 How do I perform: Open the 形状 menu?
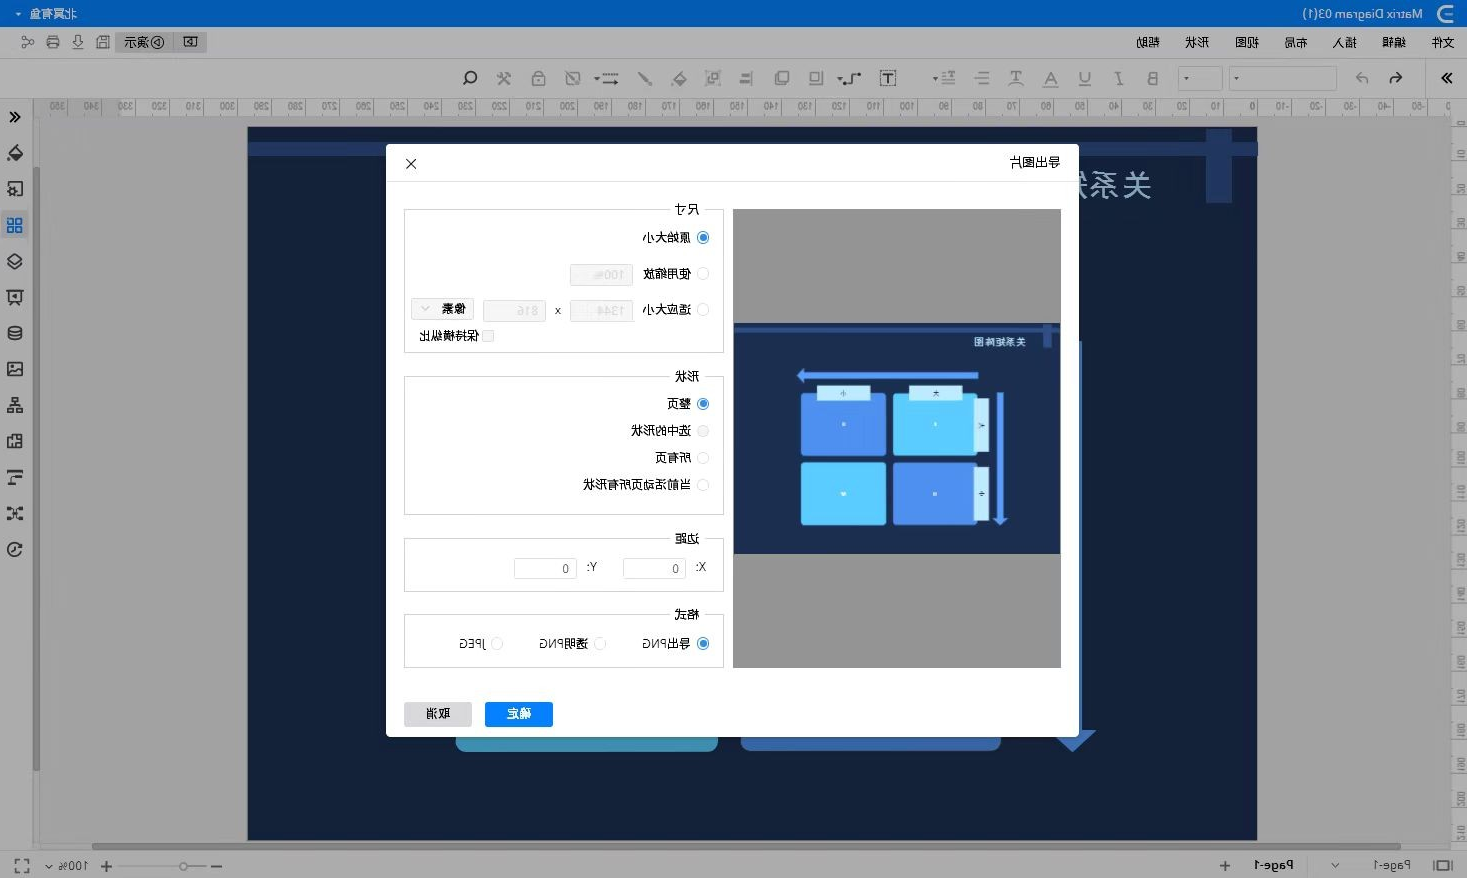pyautogui.click(x=1197, y=42)
